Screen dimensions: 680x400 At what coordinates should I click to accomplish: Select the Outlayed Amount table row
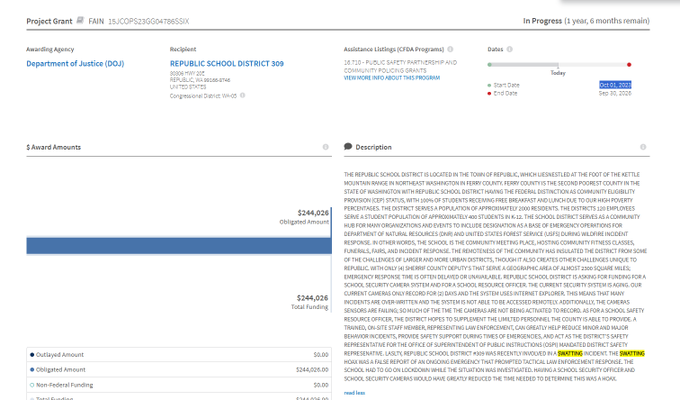point(178,354)
